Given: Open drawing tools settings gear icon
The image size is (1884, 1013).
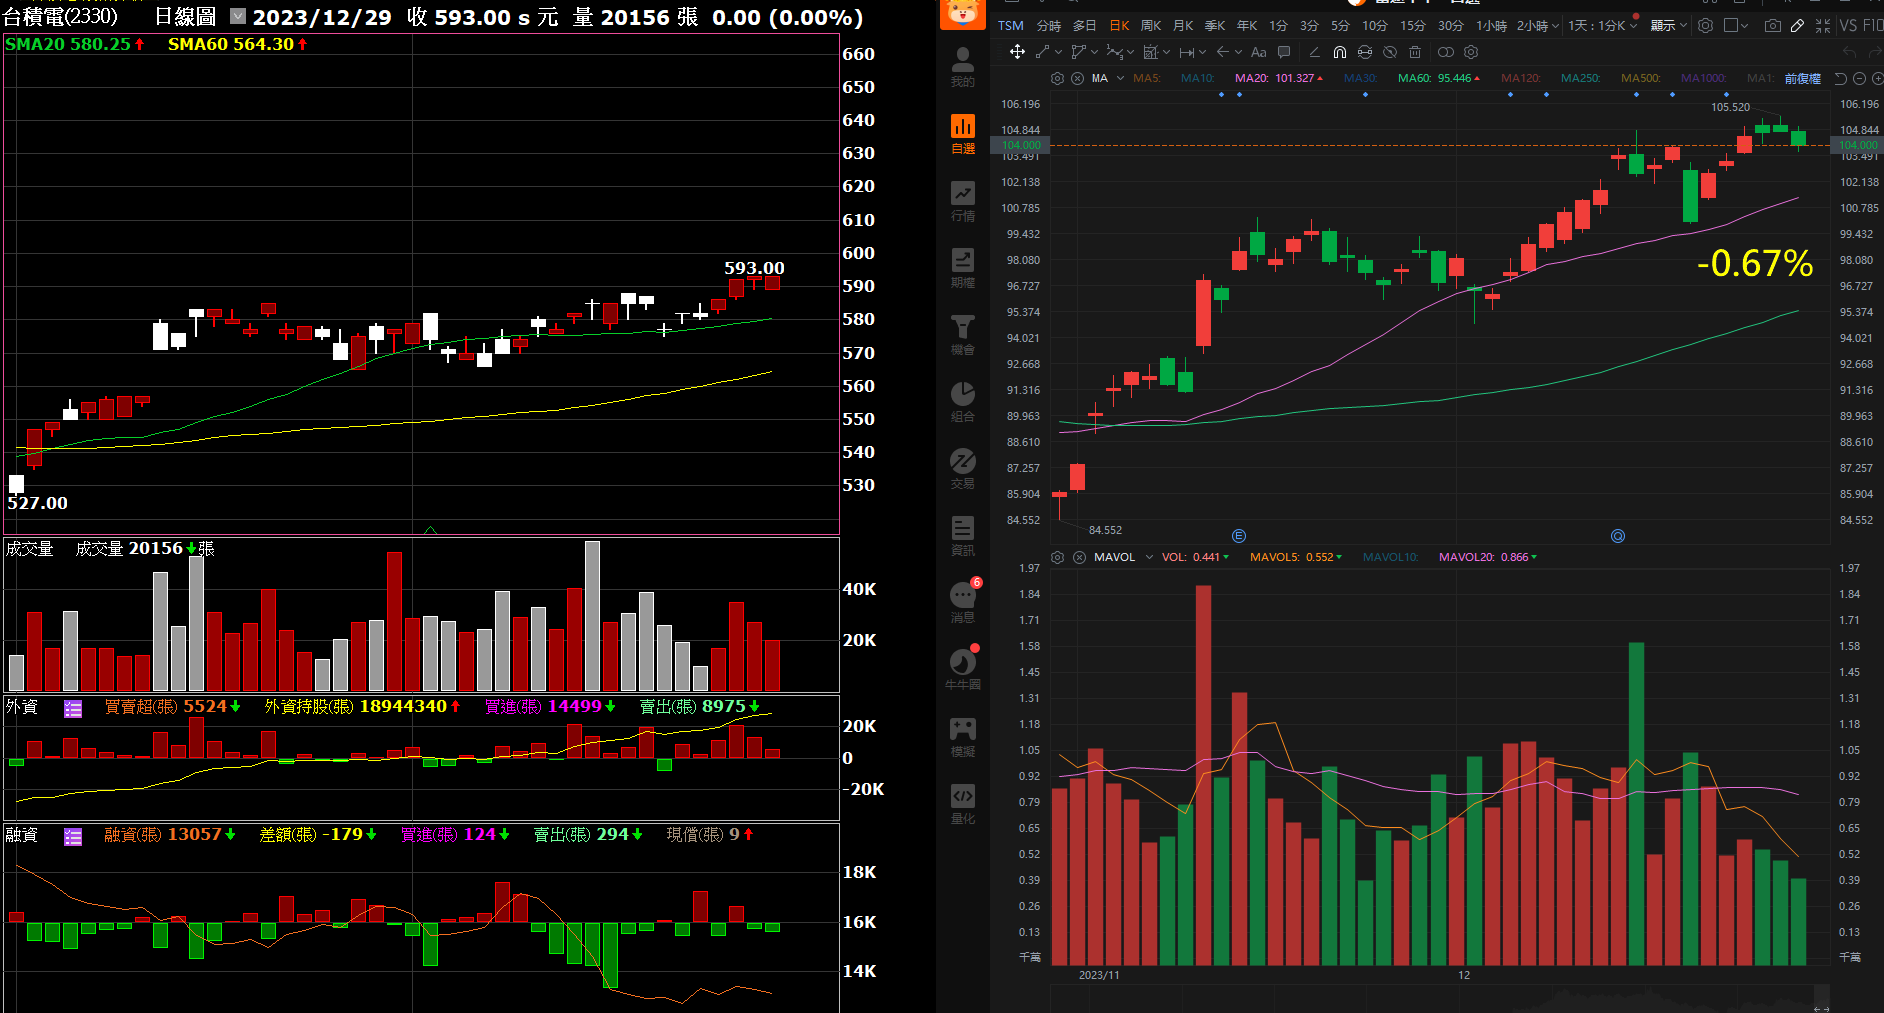Looking at the screenshot, I should click(x=1471, y=52).
